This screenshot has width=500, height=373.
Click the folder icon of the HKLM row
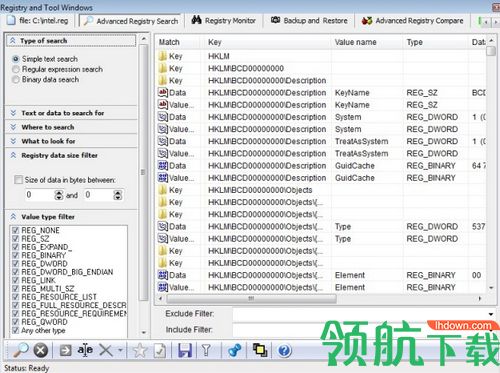point(163,56)
